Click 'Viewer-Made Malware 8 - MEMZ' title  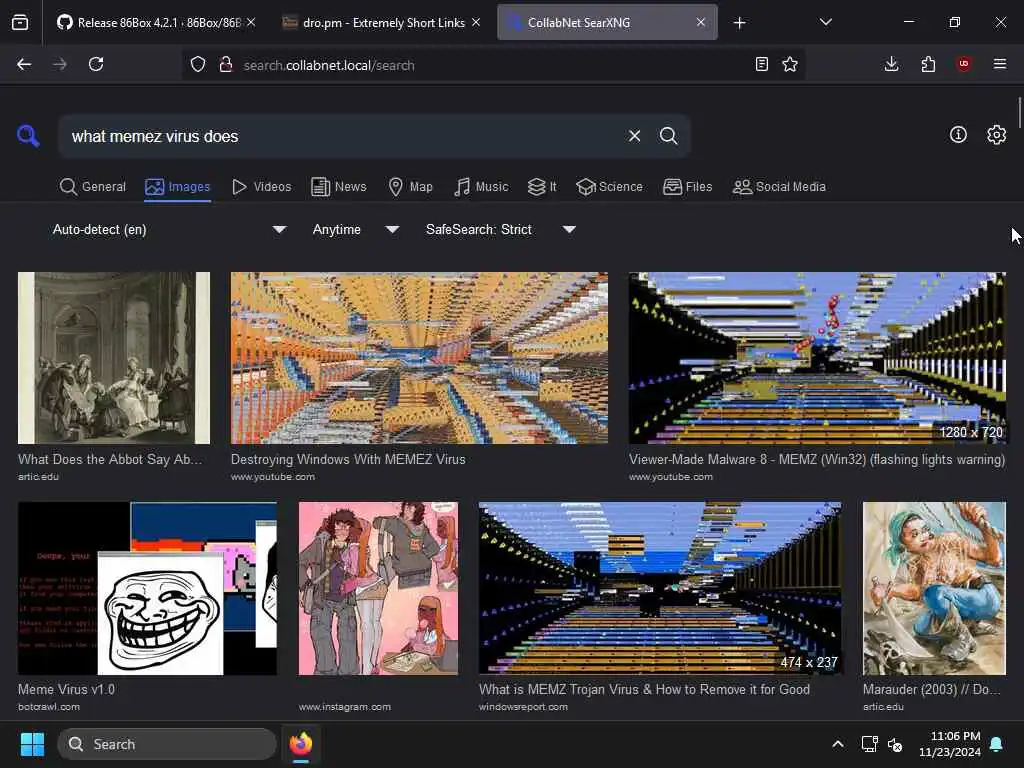(817, 459)
